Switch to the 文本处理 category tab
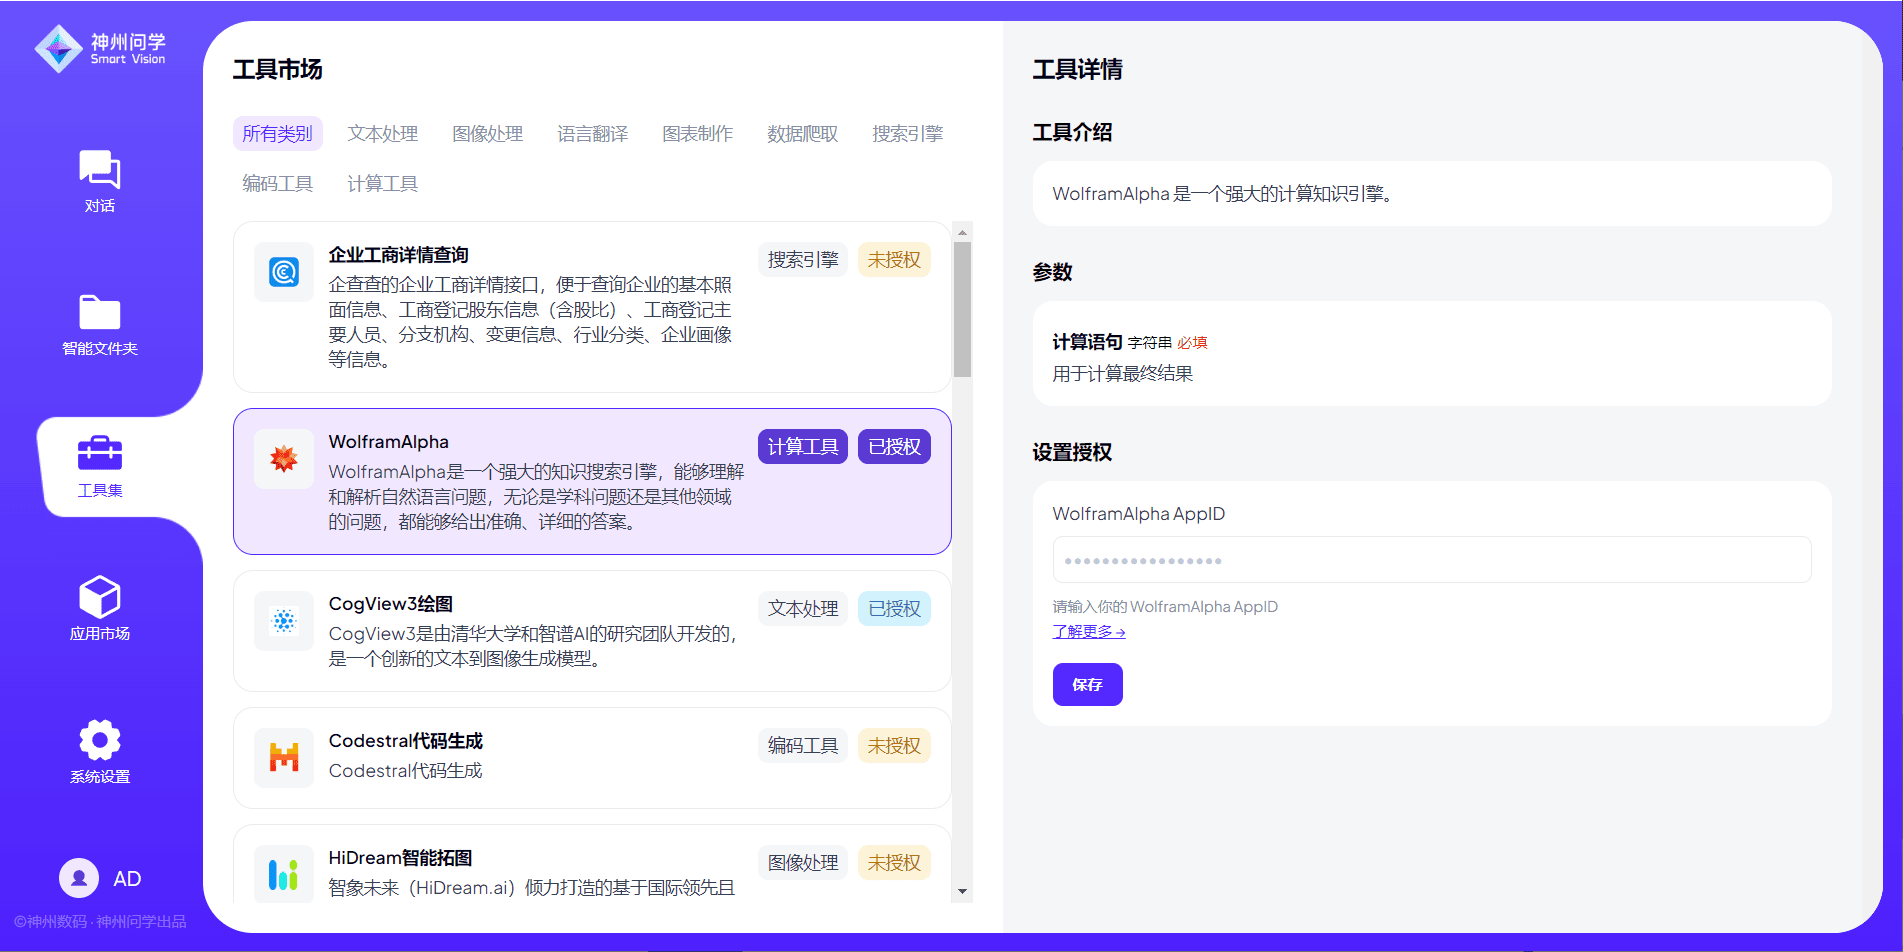The image size is (1903, 952). (382, 134)
